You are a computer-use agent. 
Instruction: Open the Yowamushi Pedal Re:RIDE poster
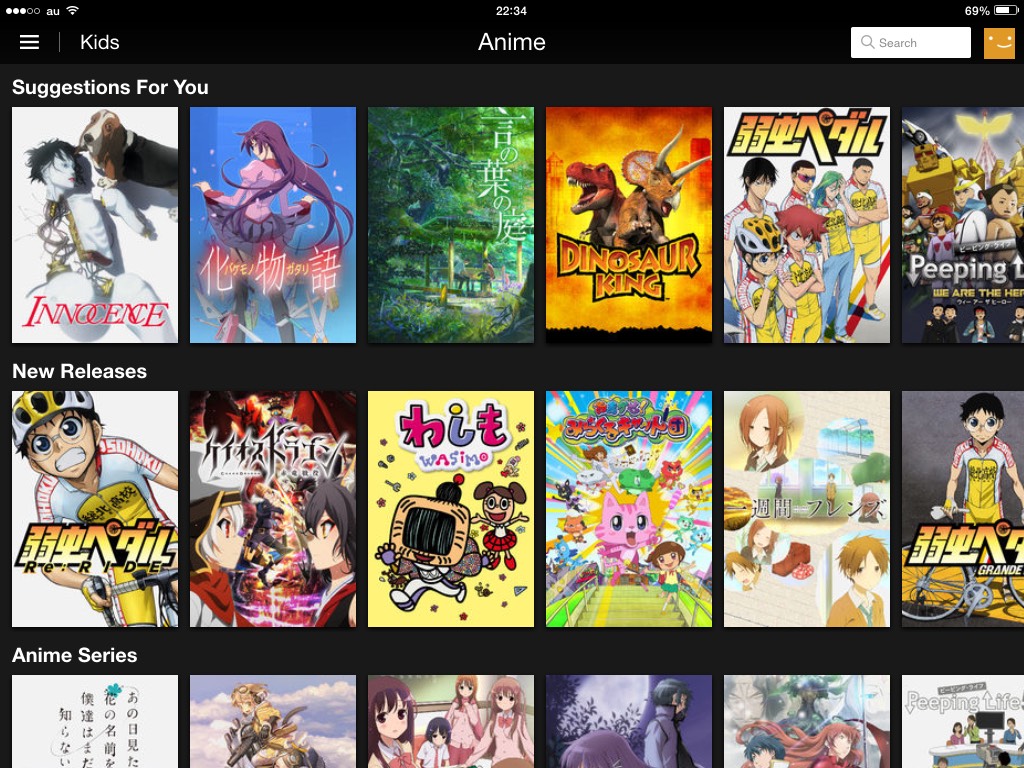click(x=95, y=509)
